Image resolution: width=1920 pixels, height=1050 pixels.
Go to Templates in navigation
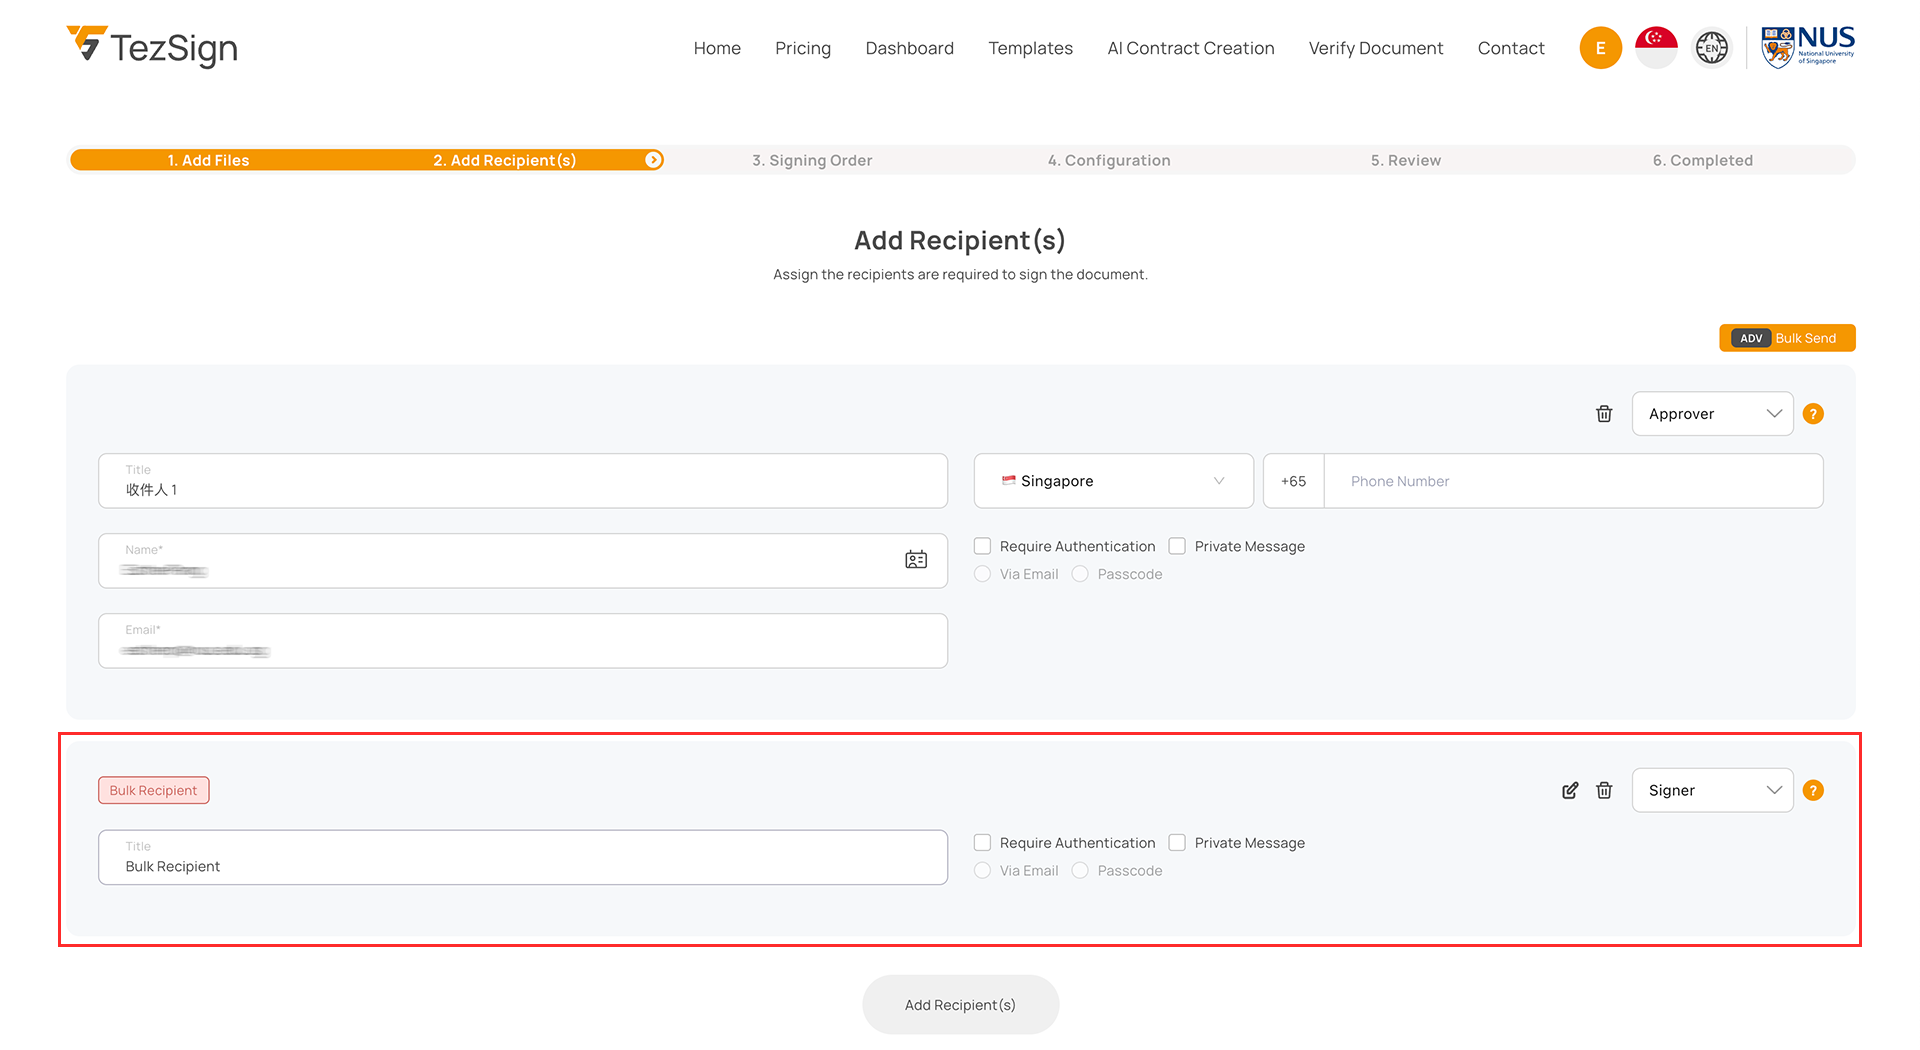(1030, 48)
